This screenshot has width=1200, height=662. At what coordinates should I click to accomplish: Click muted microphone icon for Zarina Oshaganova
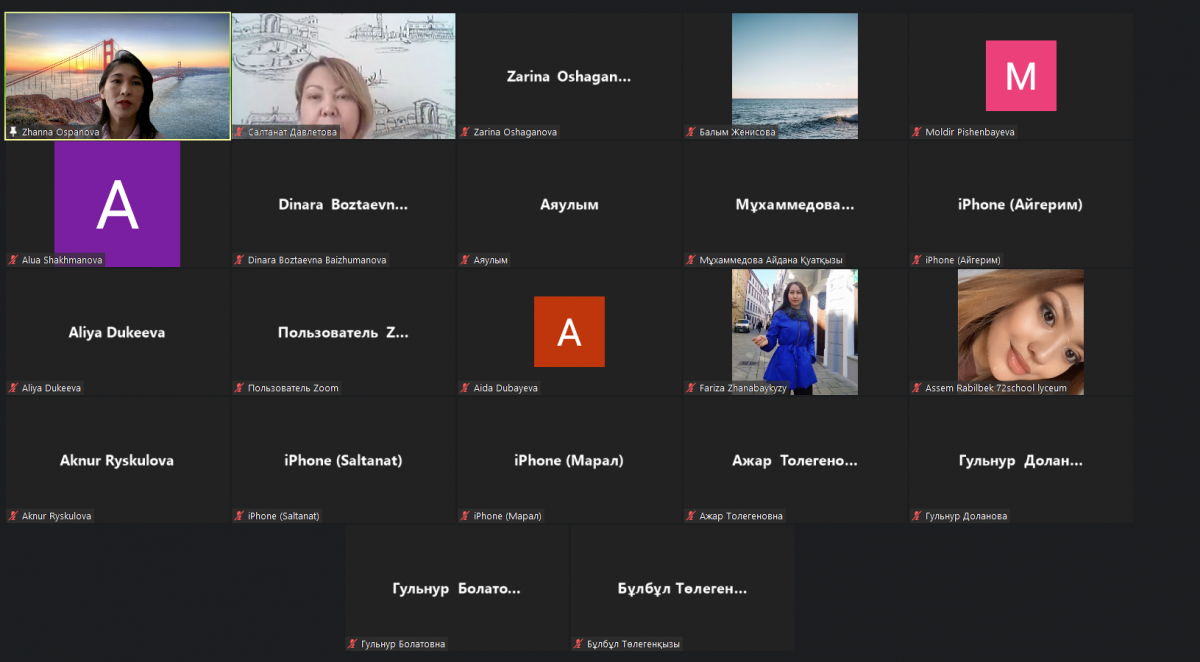465,132
